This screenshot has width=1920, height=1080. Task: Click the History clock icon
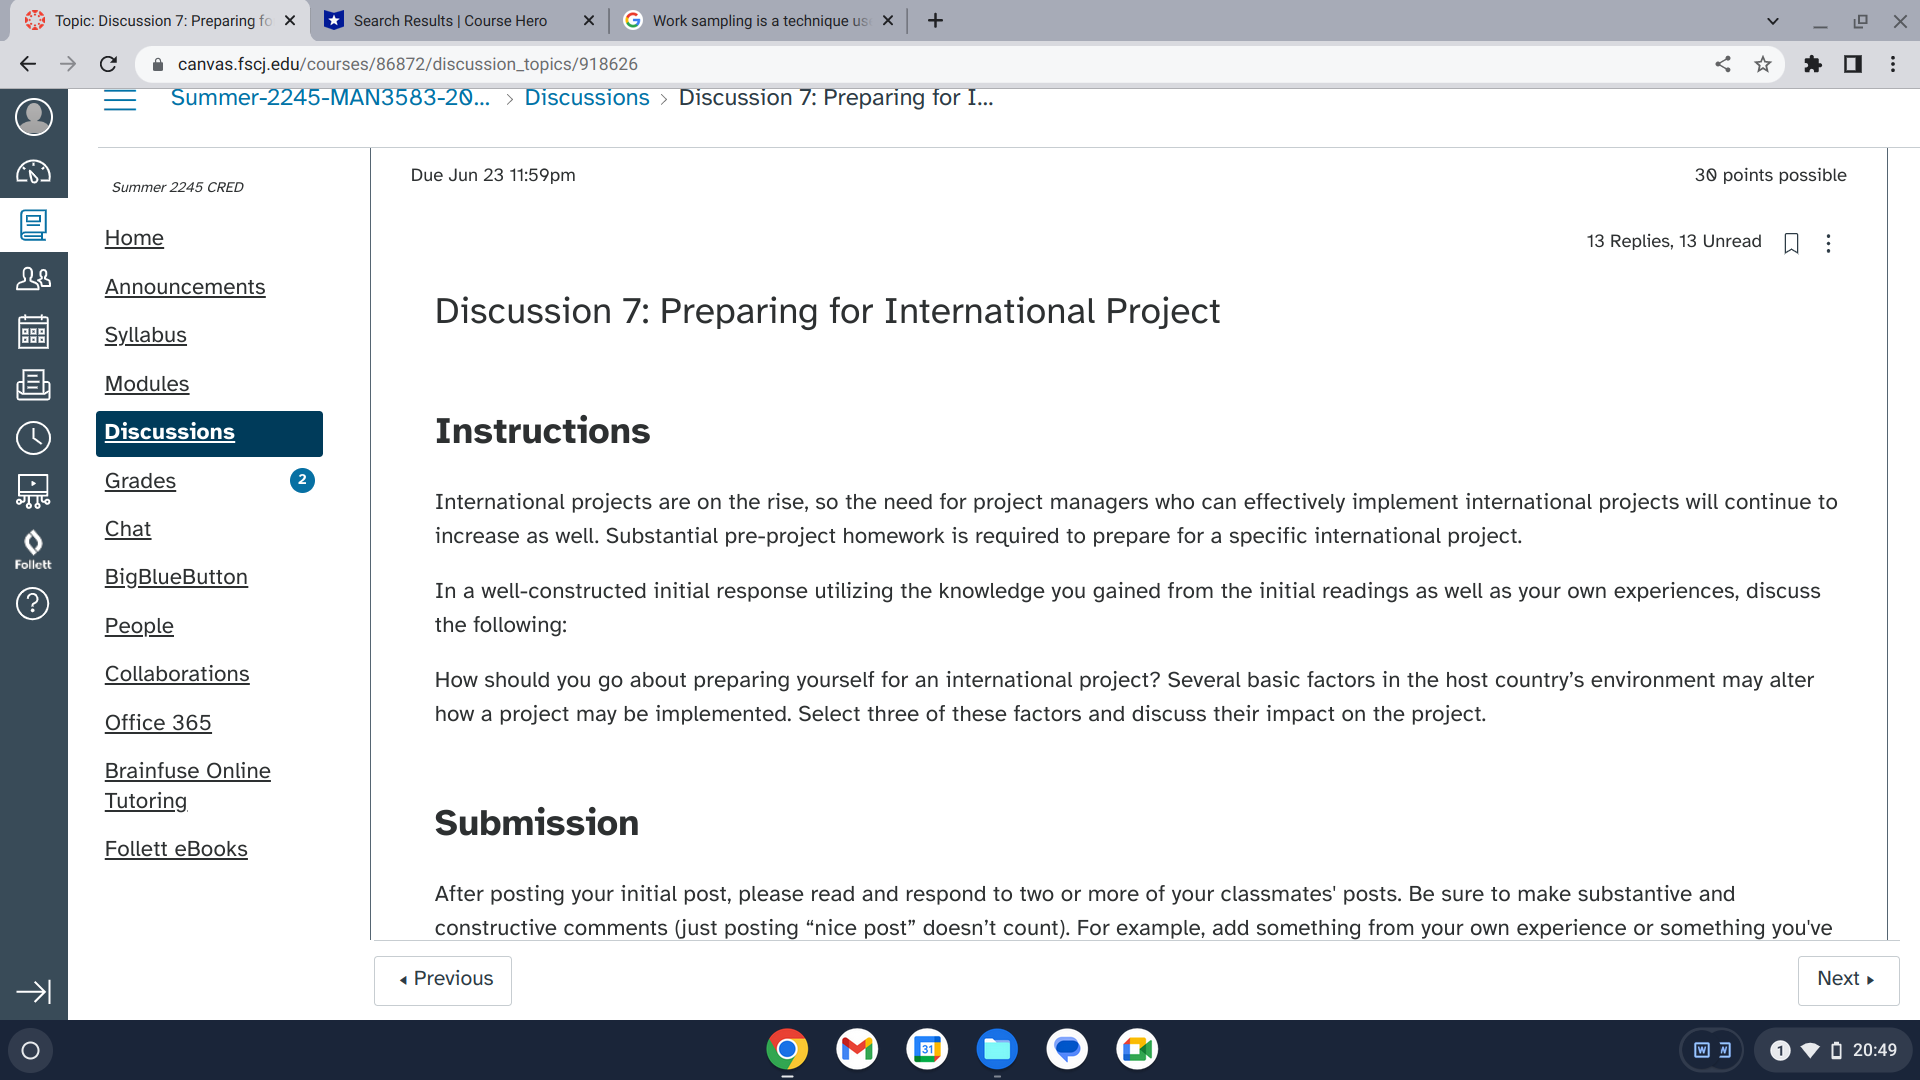(x=34, y=438)
